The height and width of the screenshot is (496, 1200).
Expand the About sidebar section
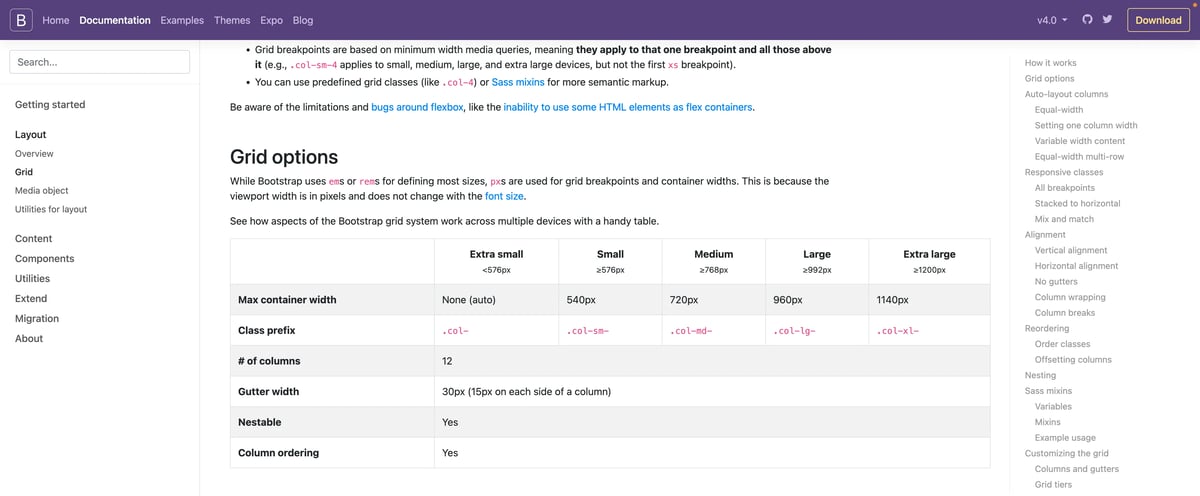pyautogui.click(x=29, y=338)
